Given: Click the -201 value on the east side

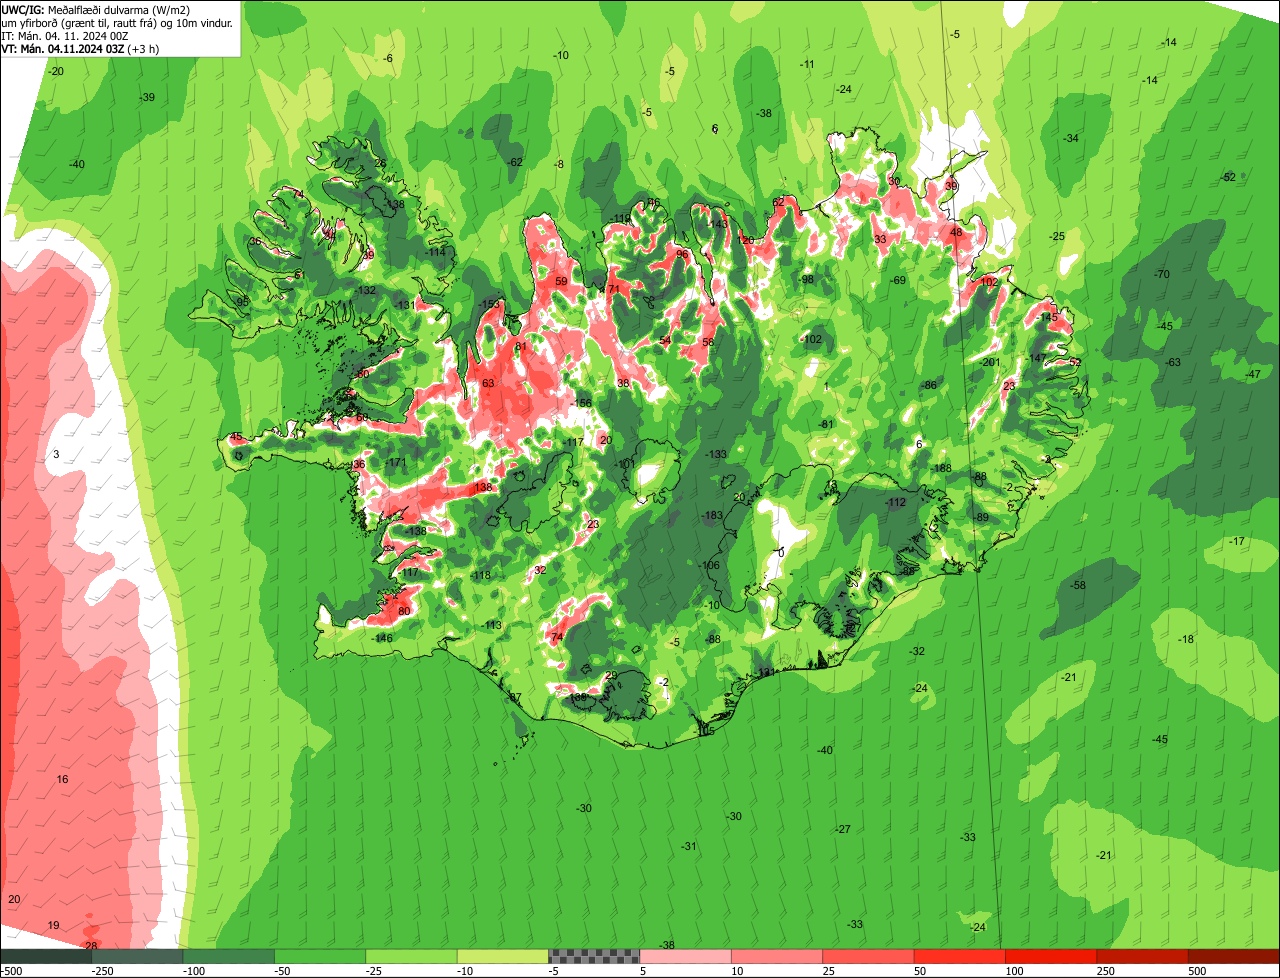Looking at the screenshot, I should click(x=990, y=362).
